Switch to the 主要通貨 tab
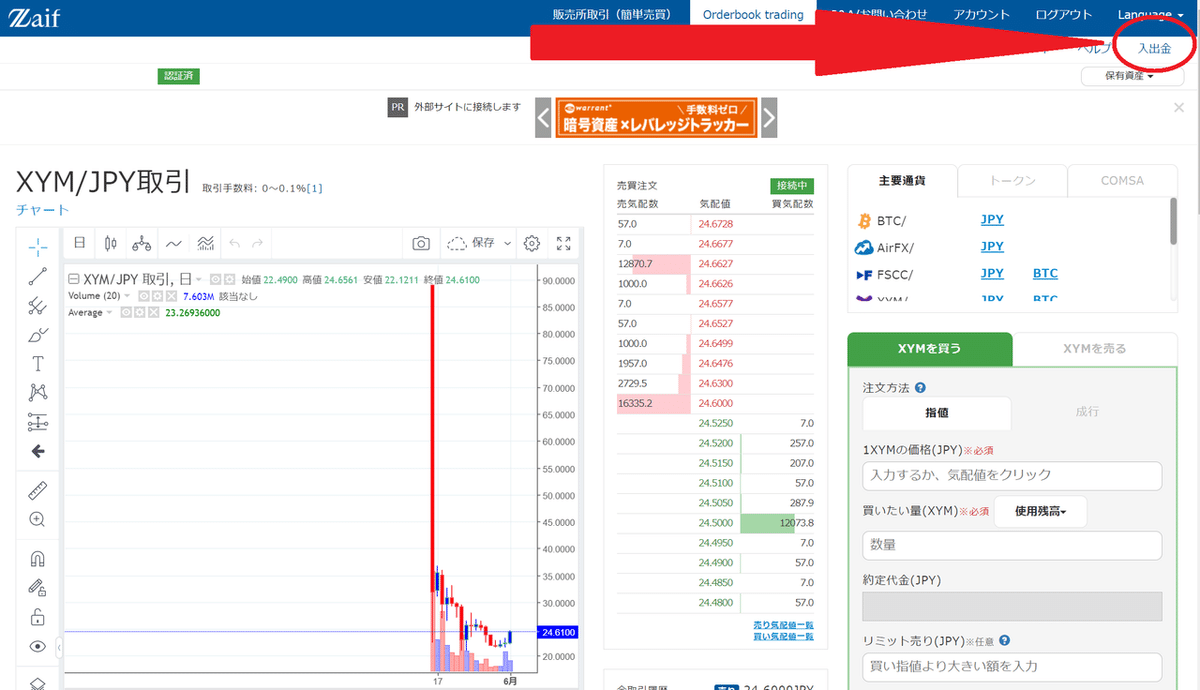 tap(902, 181)
